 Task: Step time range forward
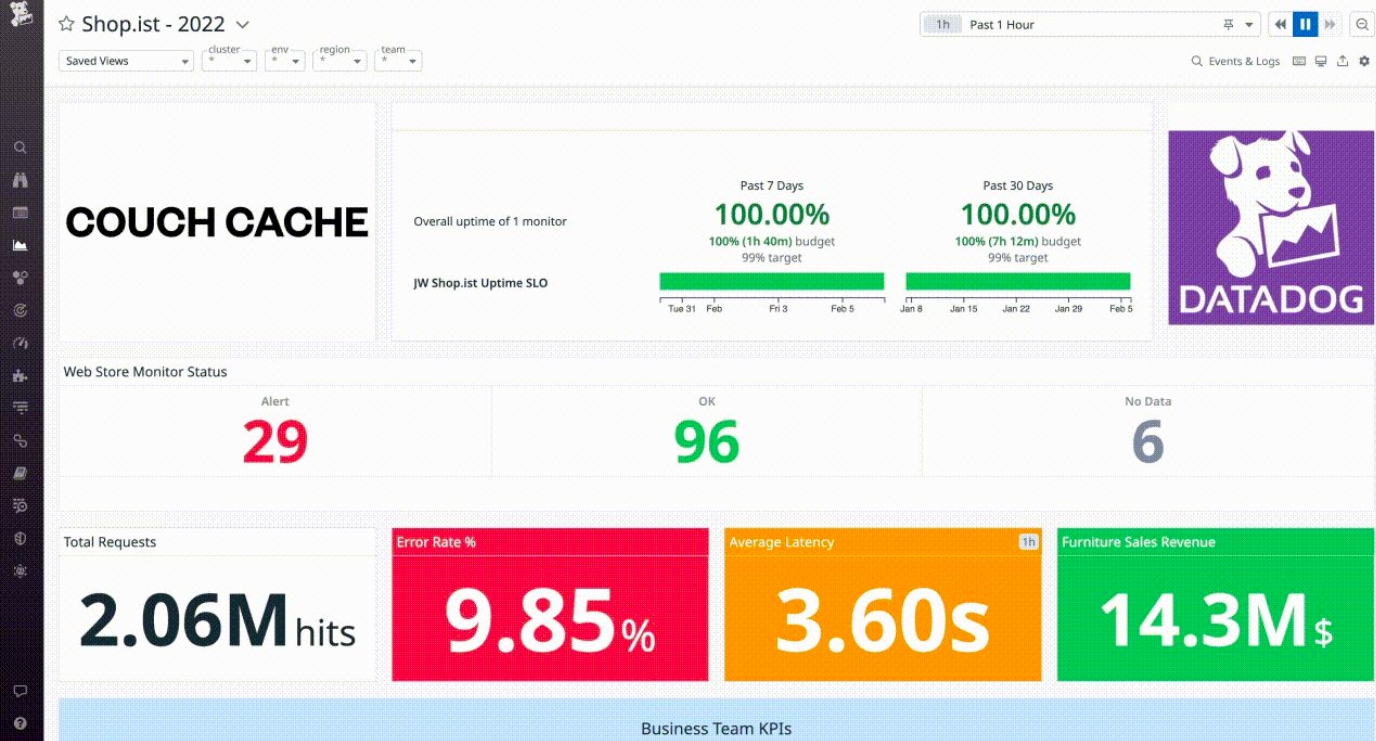coord(1330,25)
